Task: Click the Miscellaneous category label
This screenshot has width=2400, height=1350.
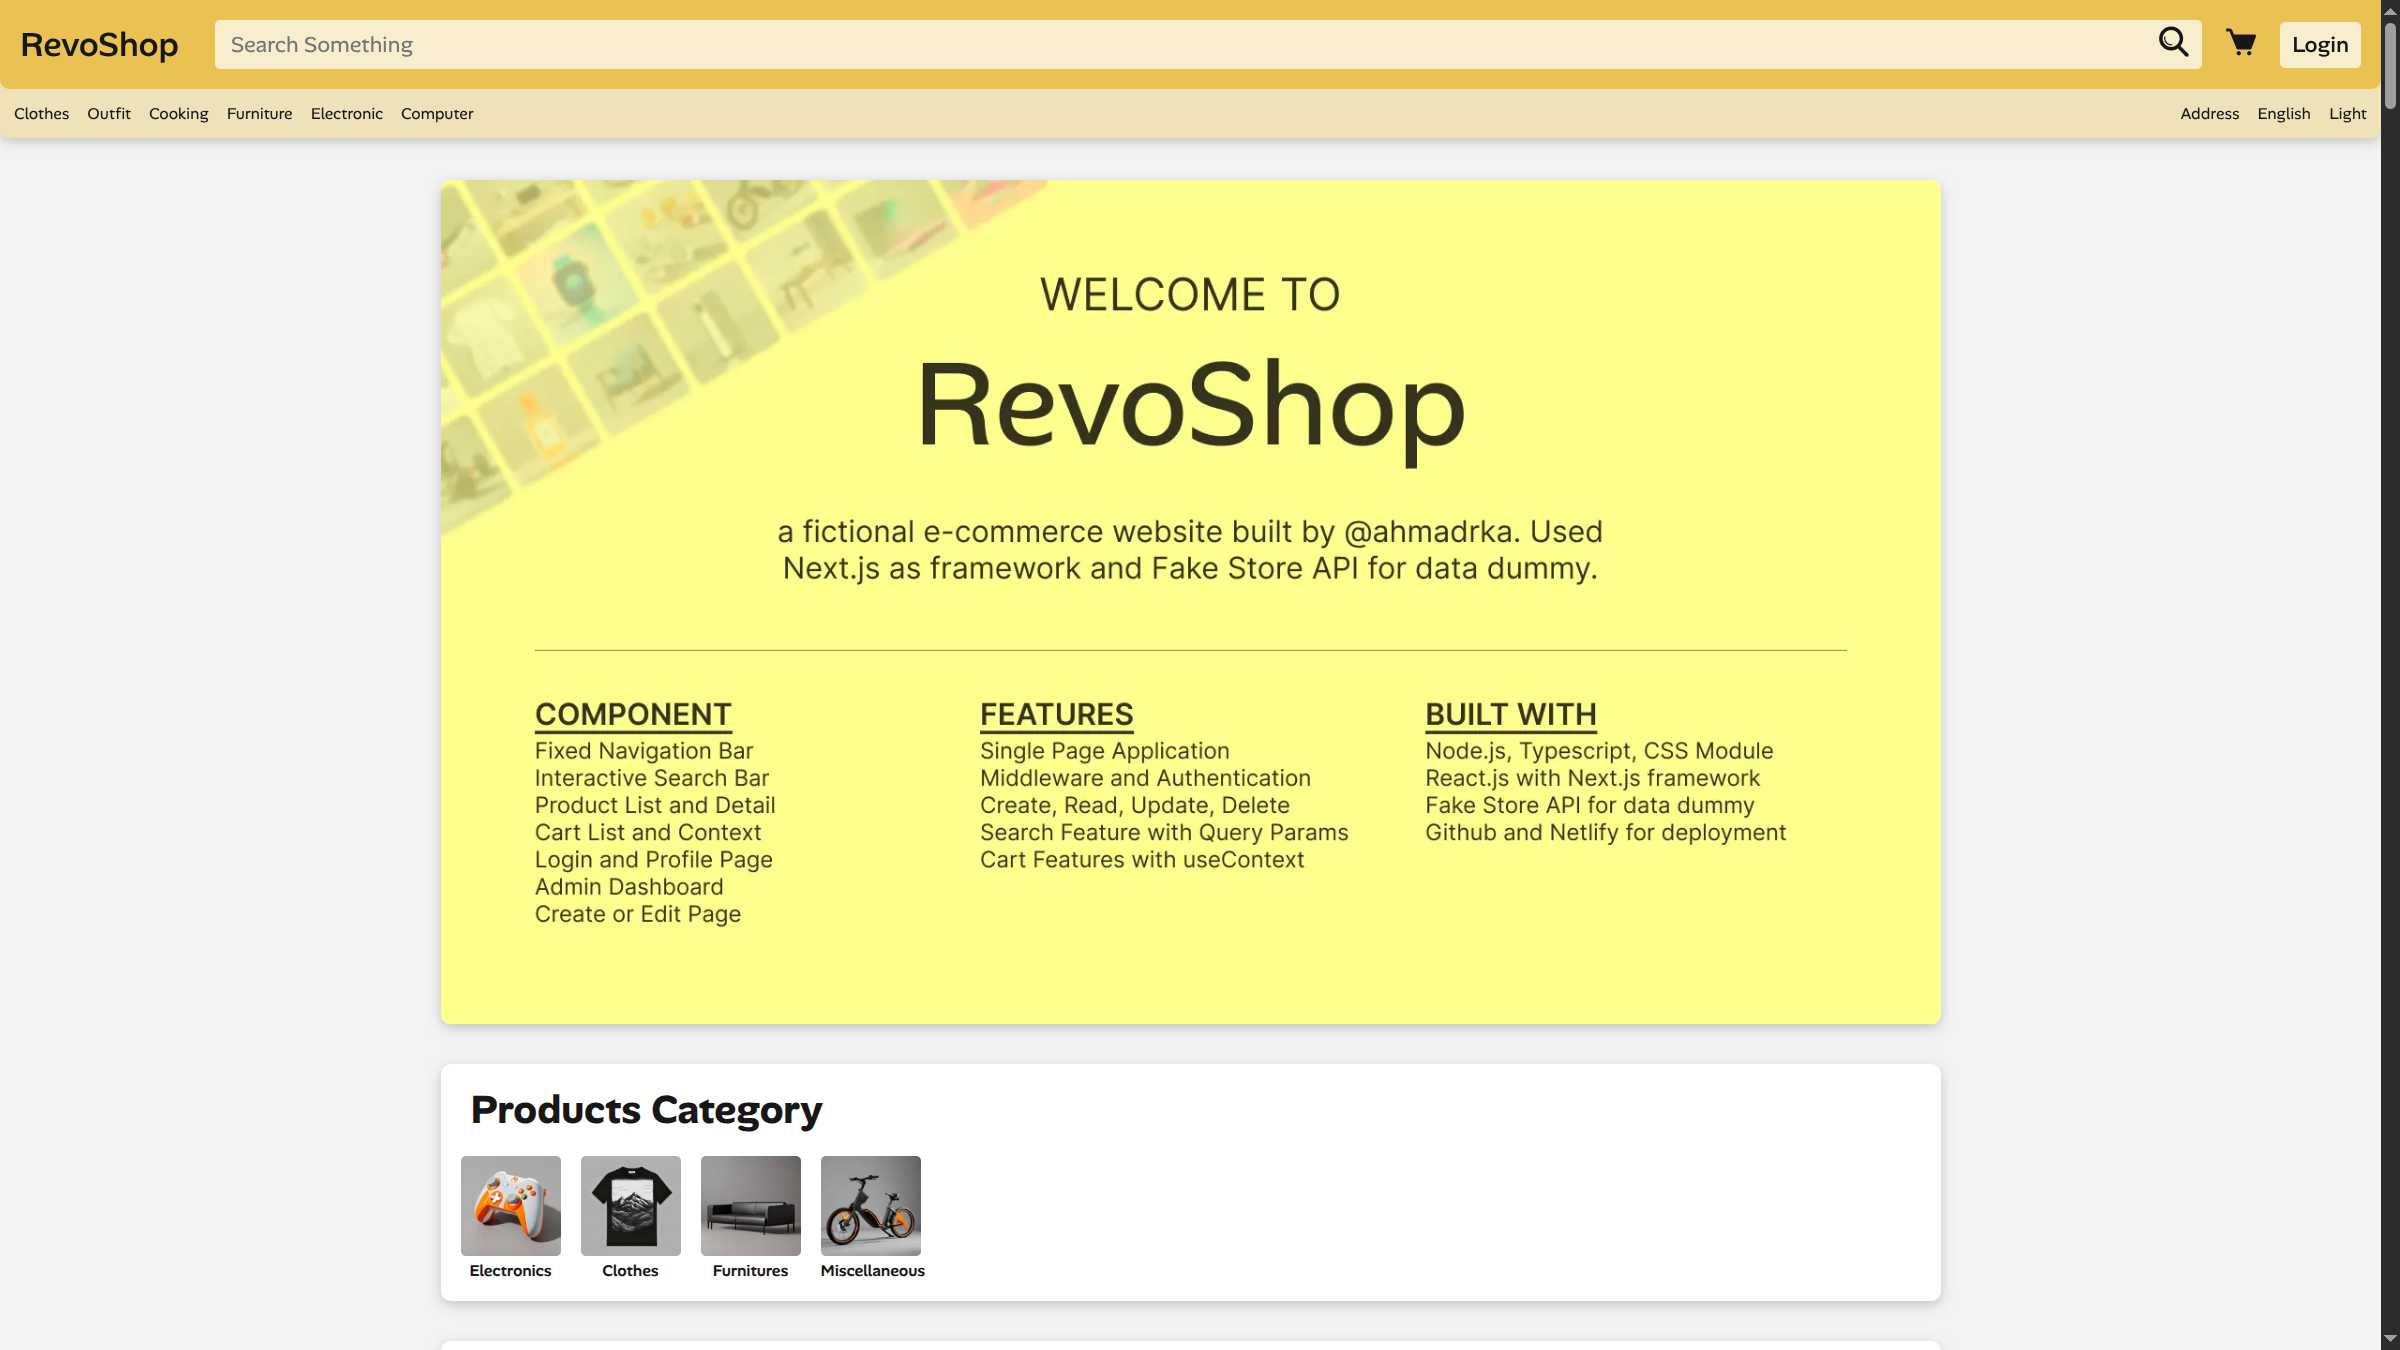Action: [x=873, y=1271]
